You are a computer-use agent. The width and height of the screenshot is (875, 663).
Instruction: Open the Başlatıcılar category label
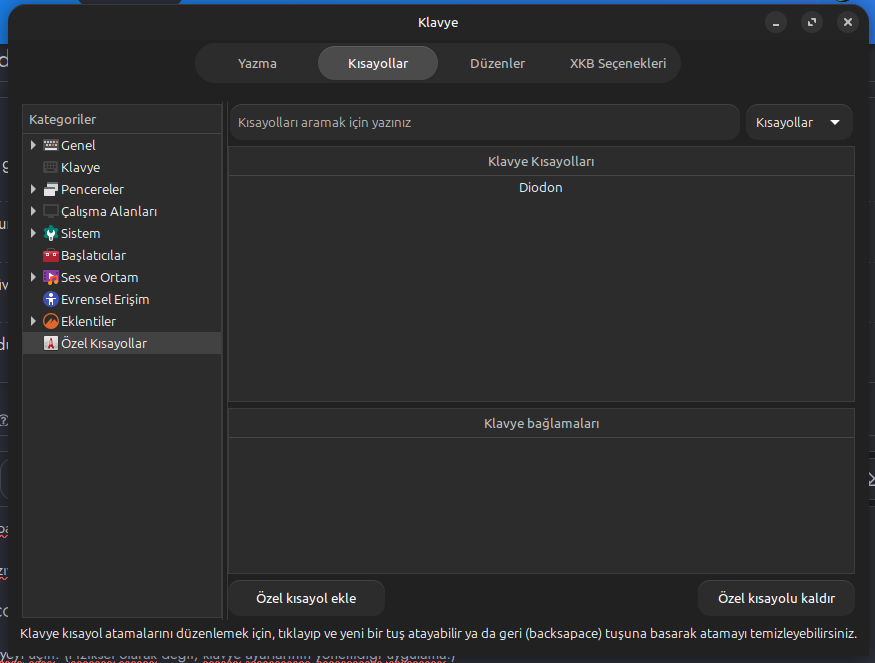[93, 256]
